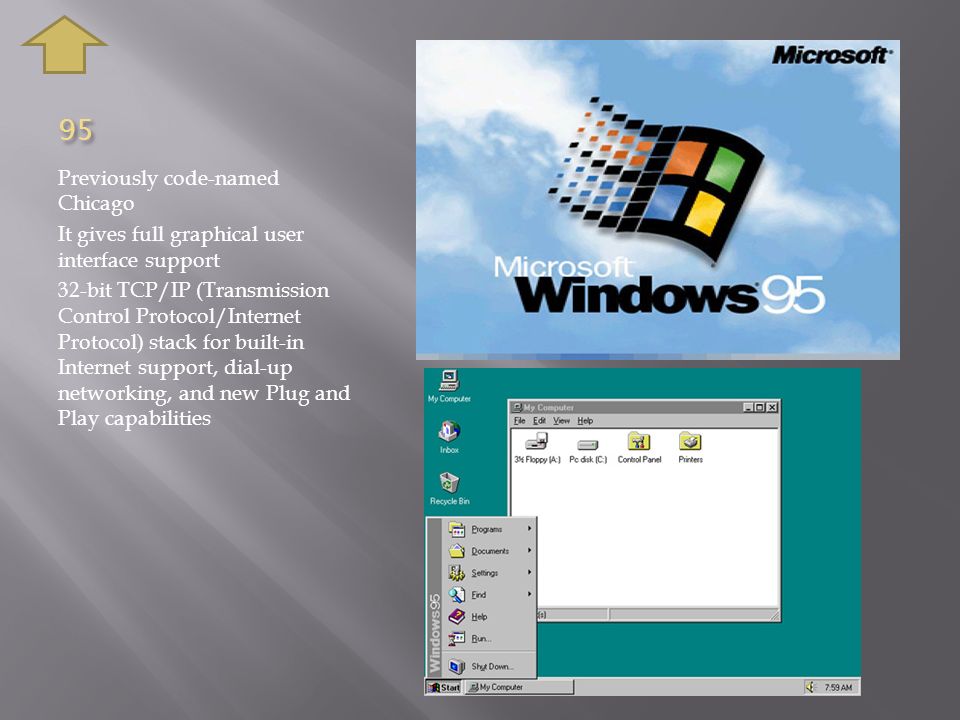960x720 pixels.
Task: Click the My Computer title bar icon
Action: click(x=517, y=407)
